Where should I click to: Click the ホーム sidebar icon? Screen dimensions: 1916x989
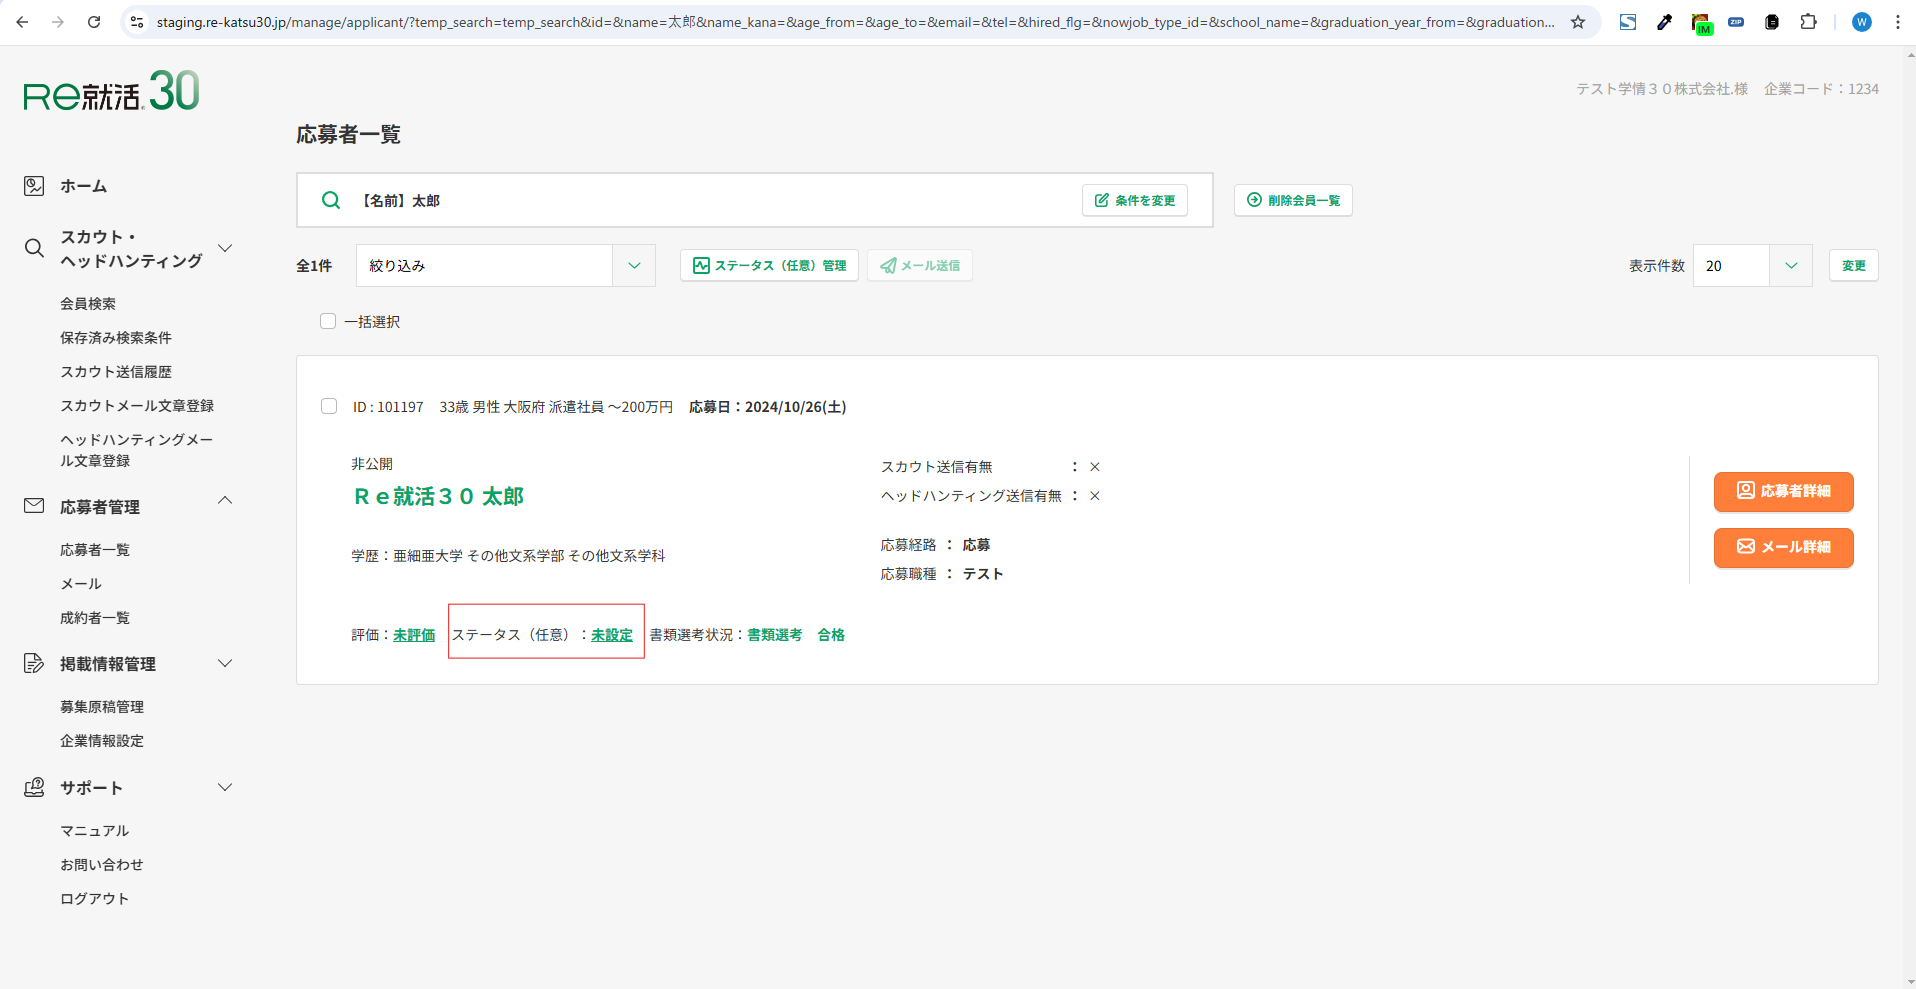tap(34, 186)
